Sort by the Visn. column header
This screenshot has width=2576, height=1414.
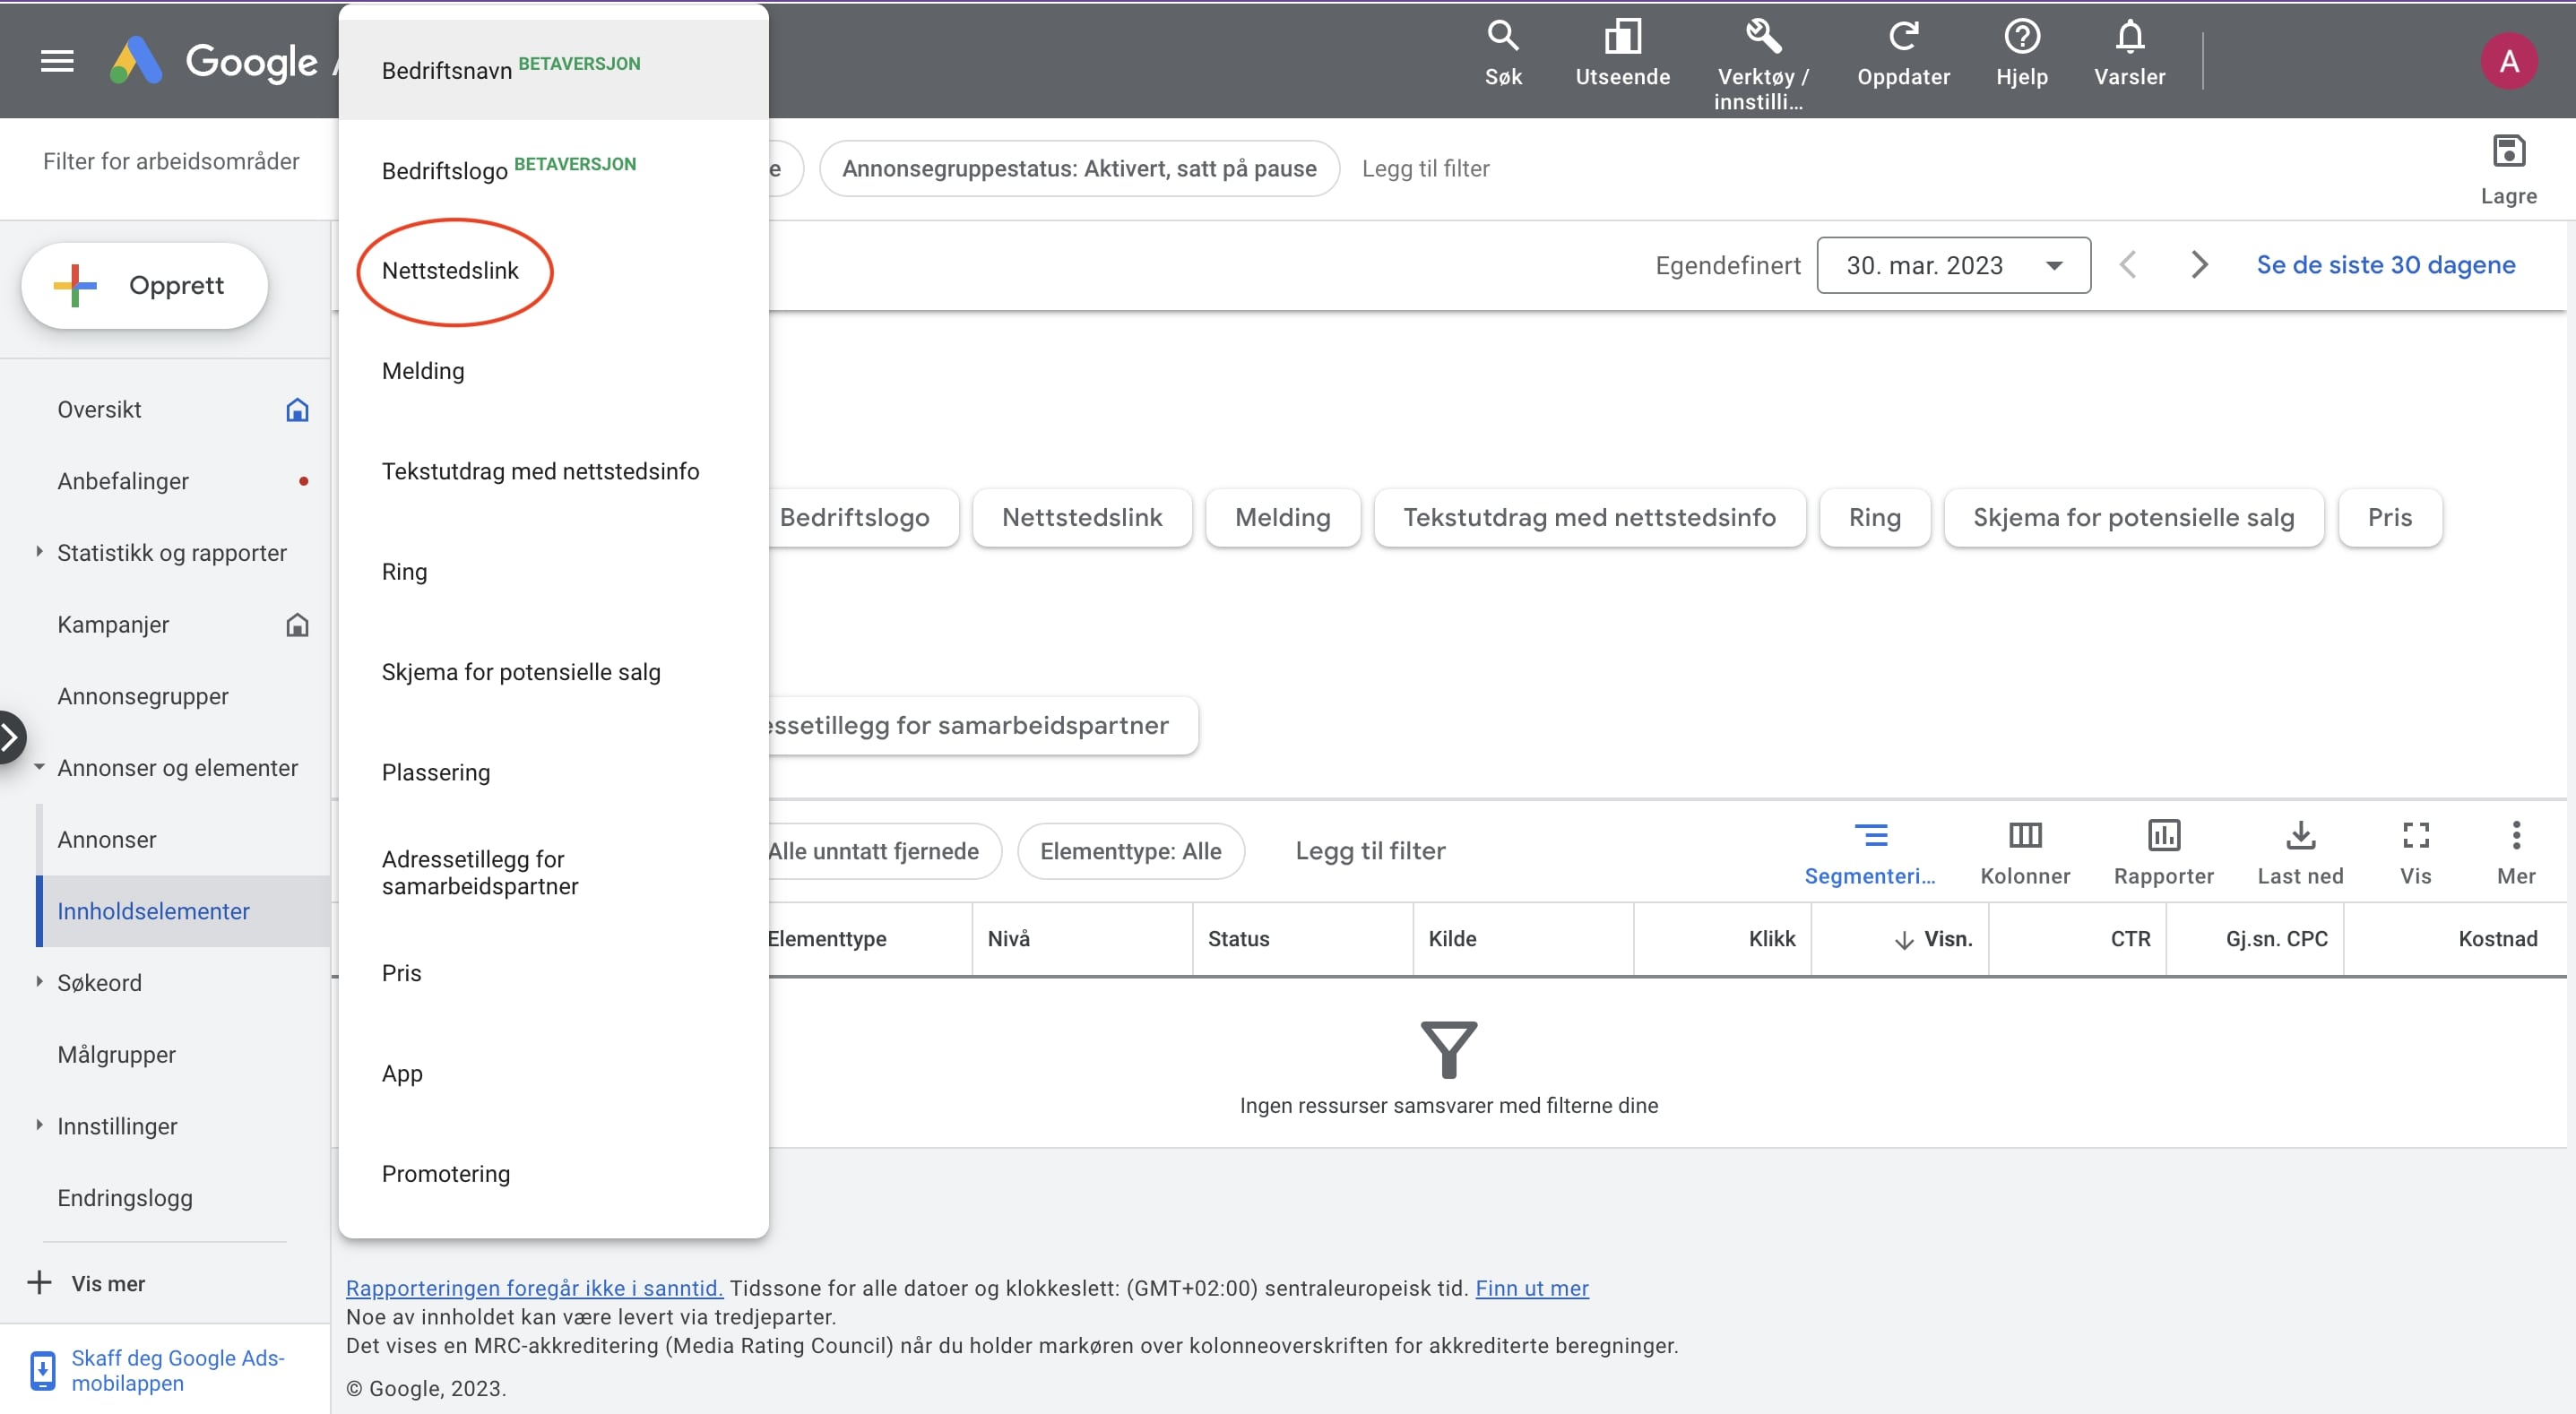pos(1946,939)
